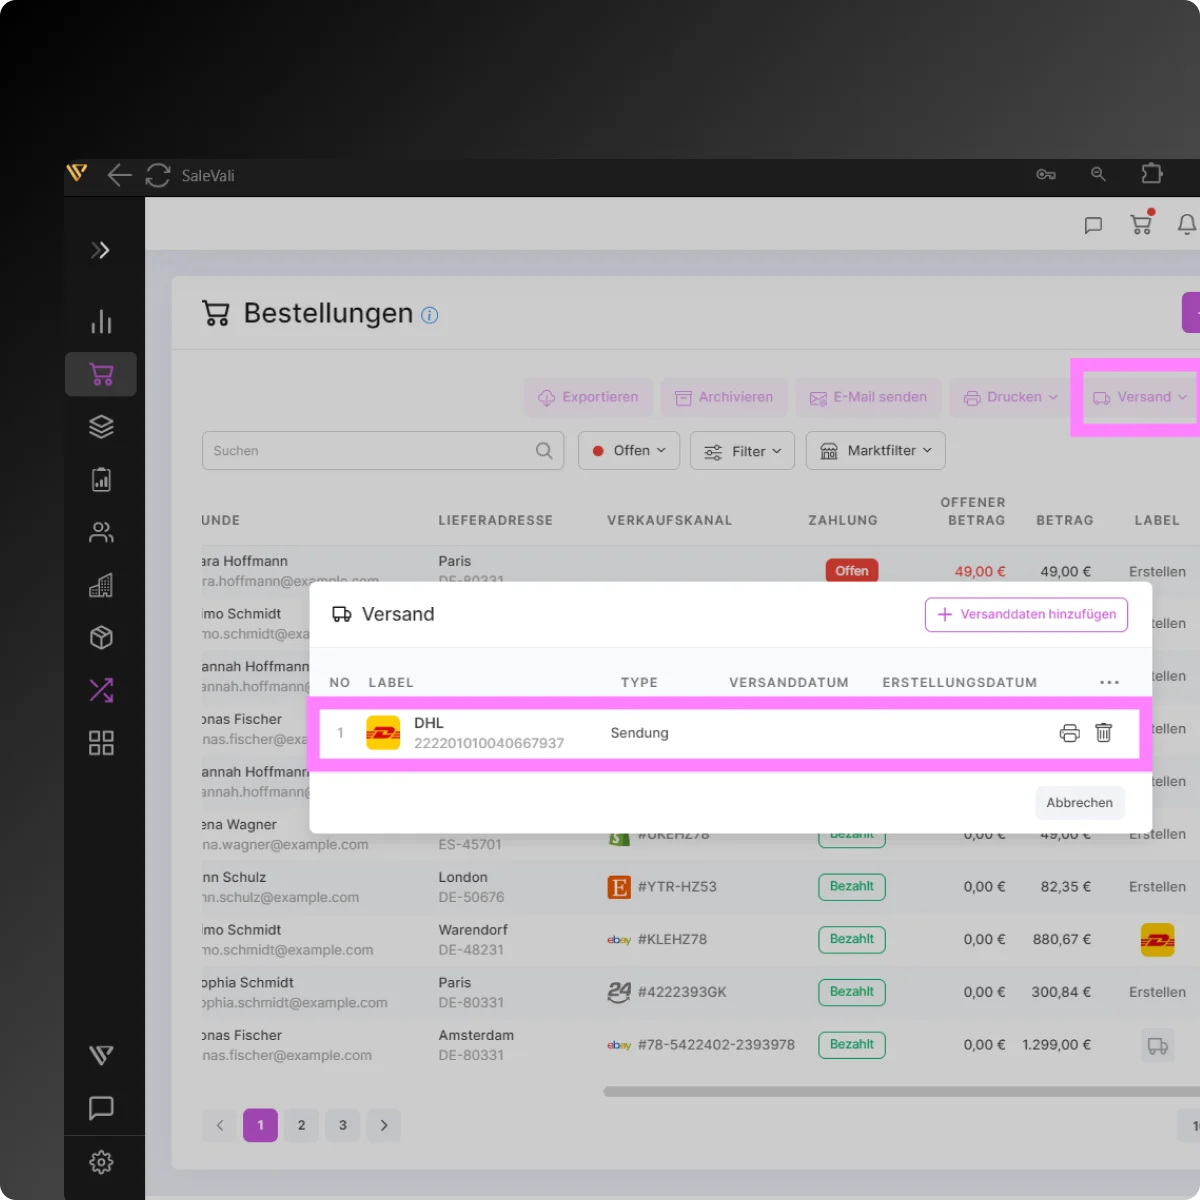Open the layers icon in sidebar
This screenshot has height=1200, width=1200.
[101, 427]
